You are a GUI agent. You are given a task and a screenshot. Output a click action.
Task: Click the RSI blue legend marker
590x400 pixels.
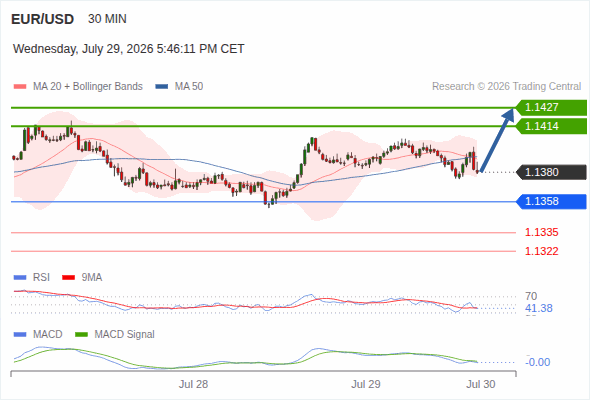pyautogui.click(x=20, y=278)
